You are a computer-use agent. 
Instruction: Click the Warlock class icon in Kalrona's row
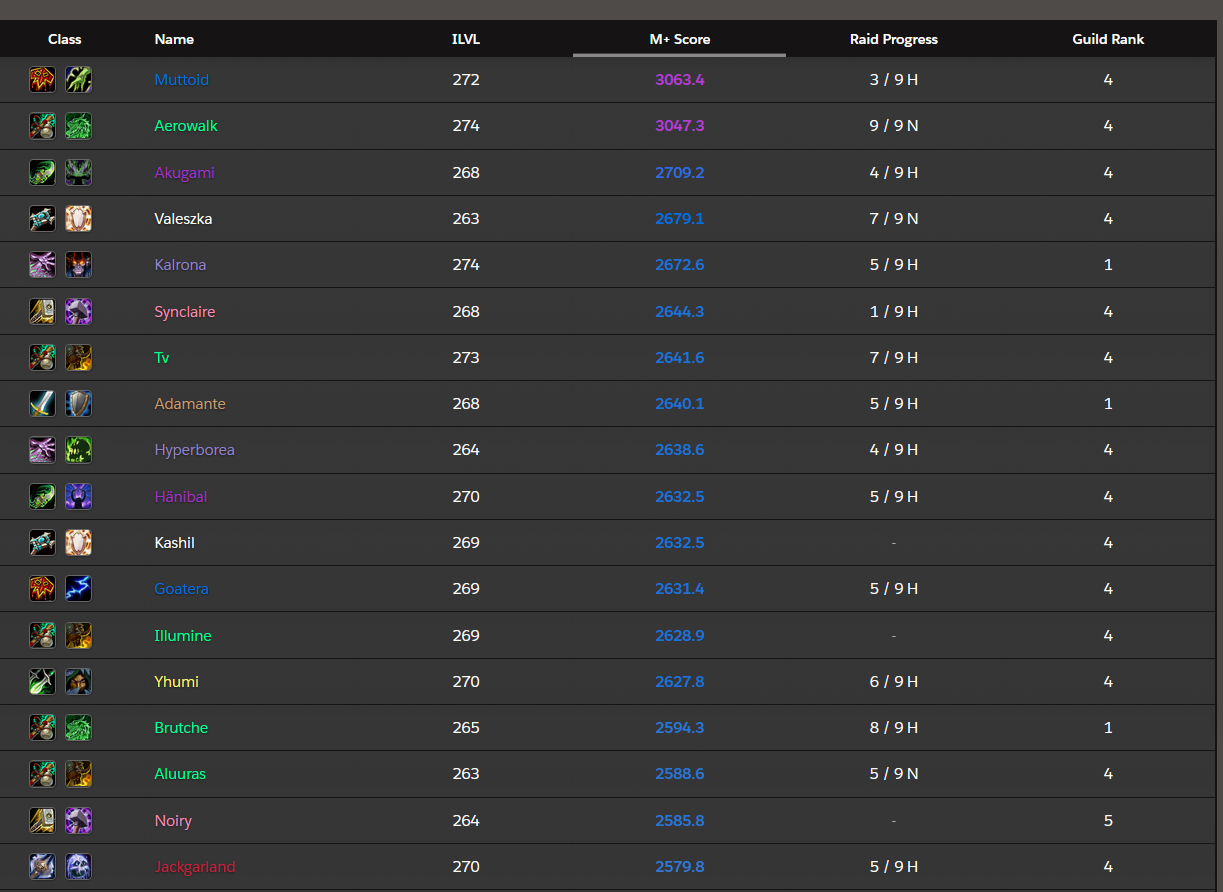pyautogui.click(x=42, y=265)
